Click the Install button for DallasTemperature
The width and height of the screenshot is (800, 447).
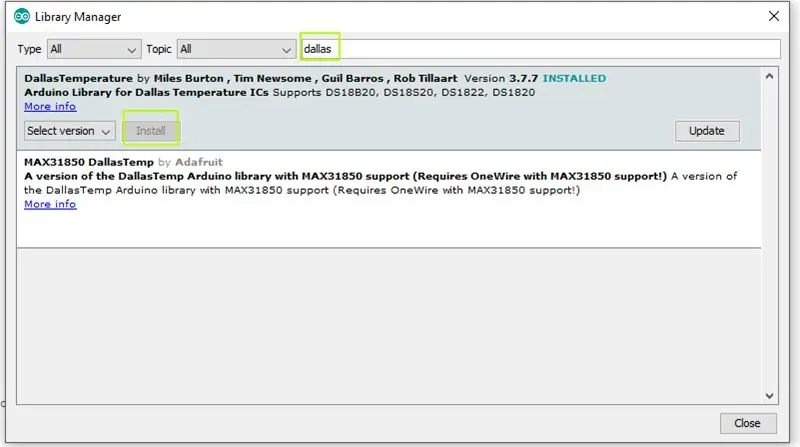[151, 131]
